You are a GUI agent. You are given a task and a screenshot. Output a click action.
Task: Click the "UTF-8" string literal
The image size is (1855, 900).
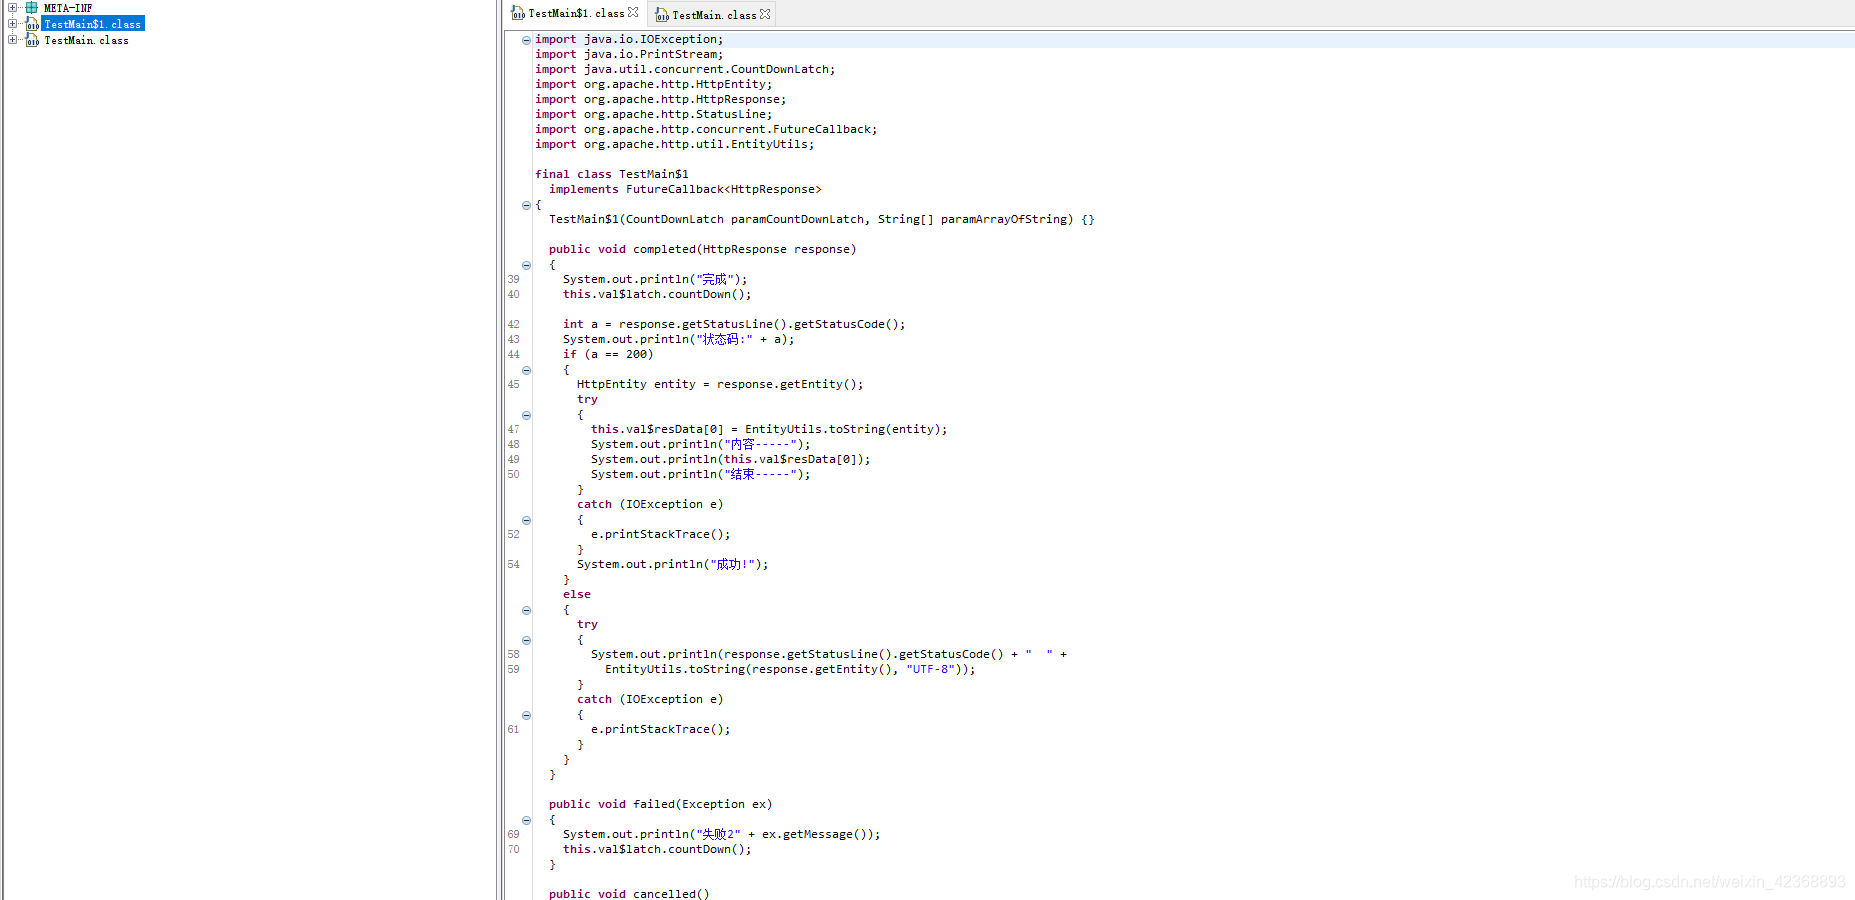(x=930, y=669)
